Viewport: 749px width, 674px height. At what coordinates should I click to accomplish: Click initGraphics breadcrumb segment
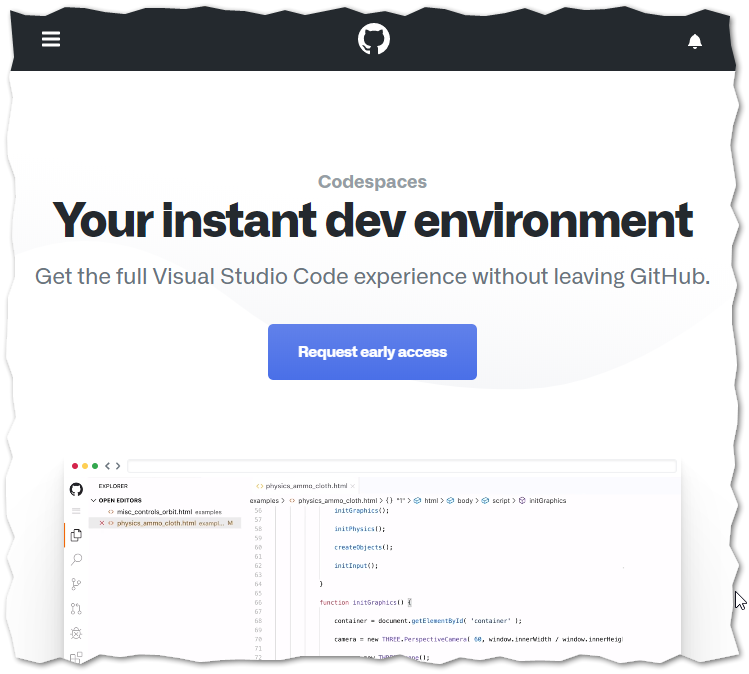pos(547,501)
